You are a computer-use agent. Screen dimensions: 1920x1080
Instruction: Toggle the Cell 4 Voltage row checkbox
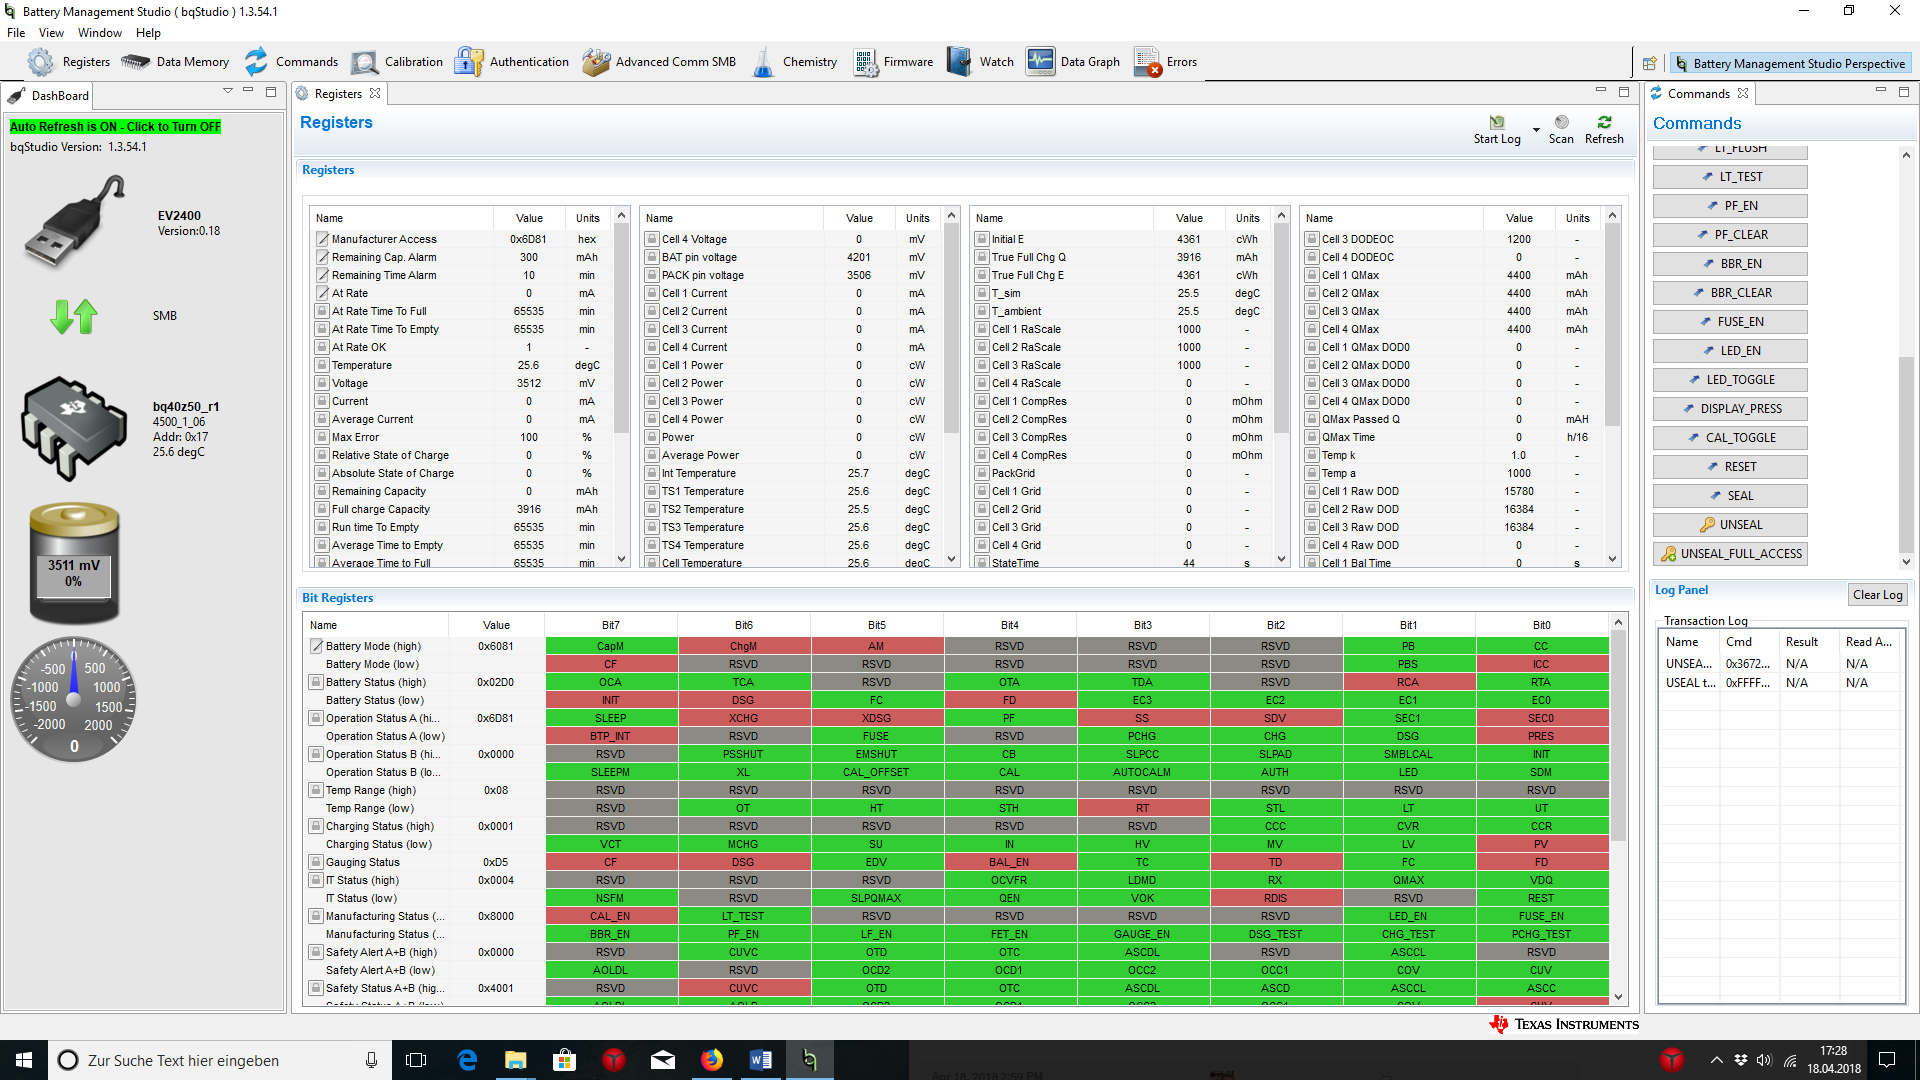pos(652,239)
